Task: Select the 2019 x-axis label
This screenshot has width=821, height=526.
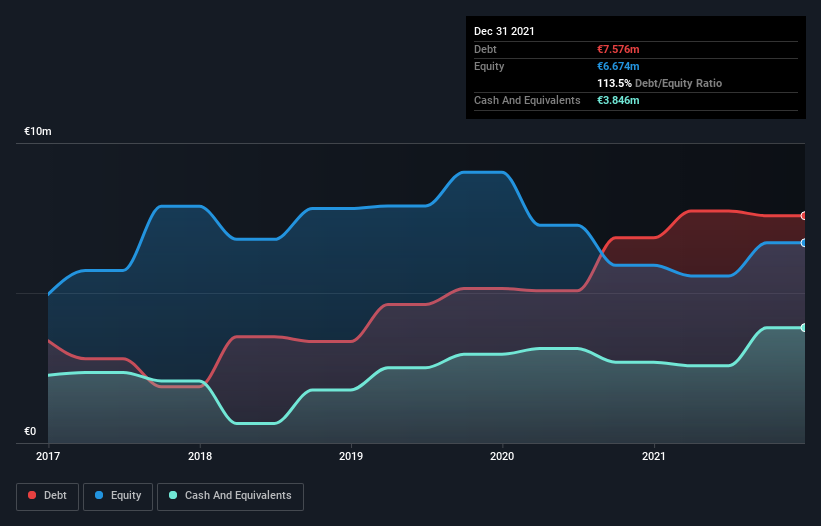Action: click(x=351, y=456)
